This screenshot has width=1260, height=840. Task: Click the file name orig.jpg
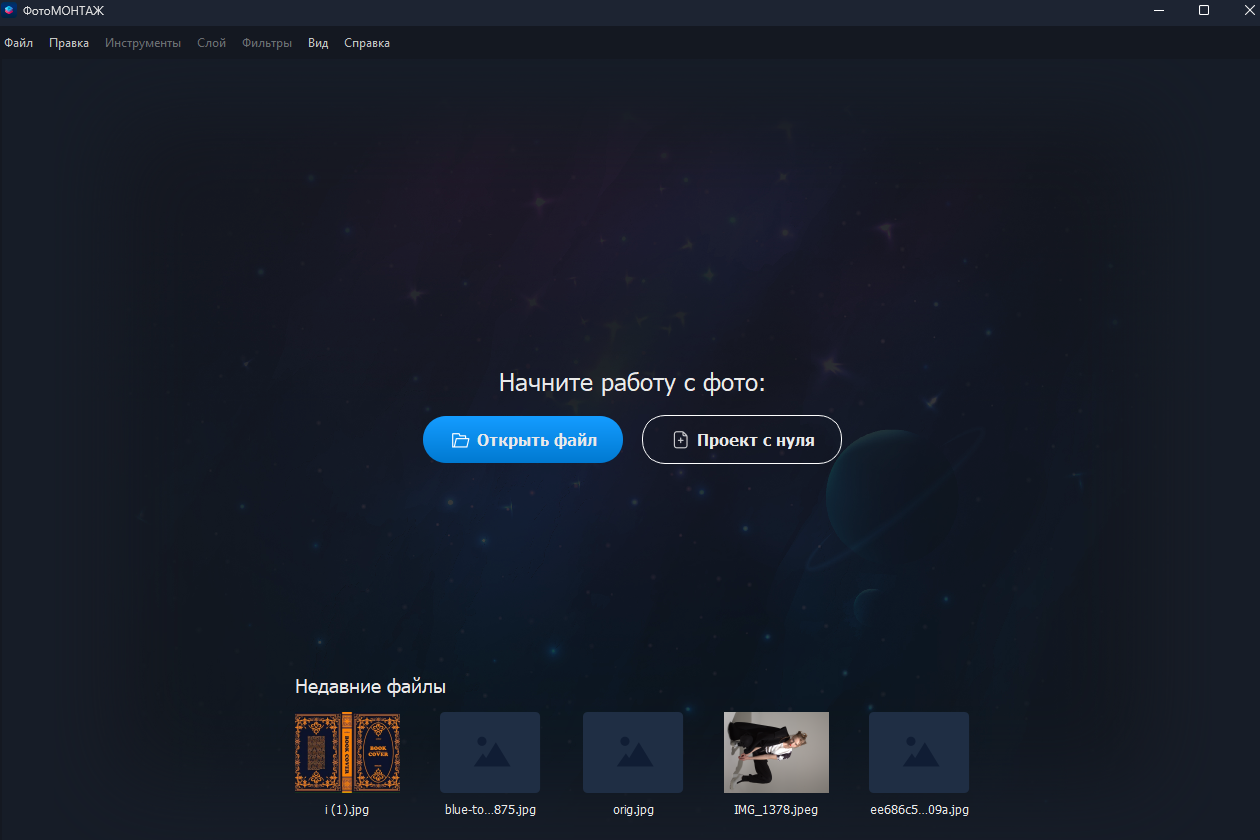coord(633,810)
